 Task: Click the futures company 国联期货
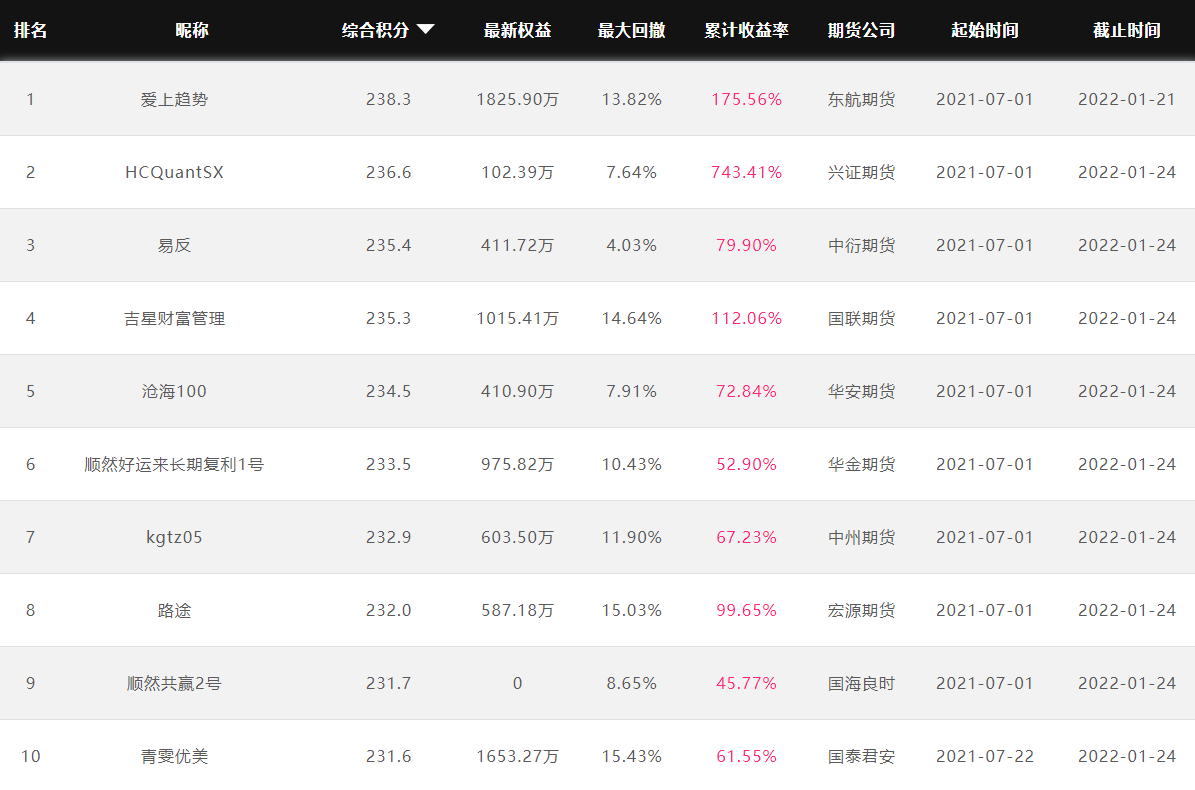pyautogui.click(x=861, y=318)
